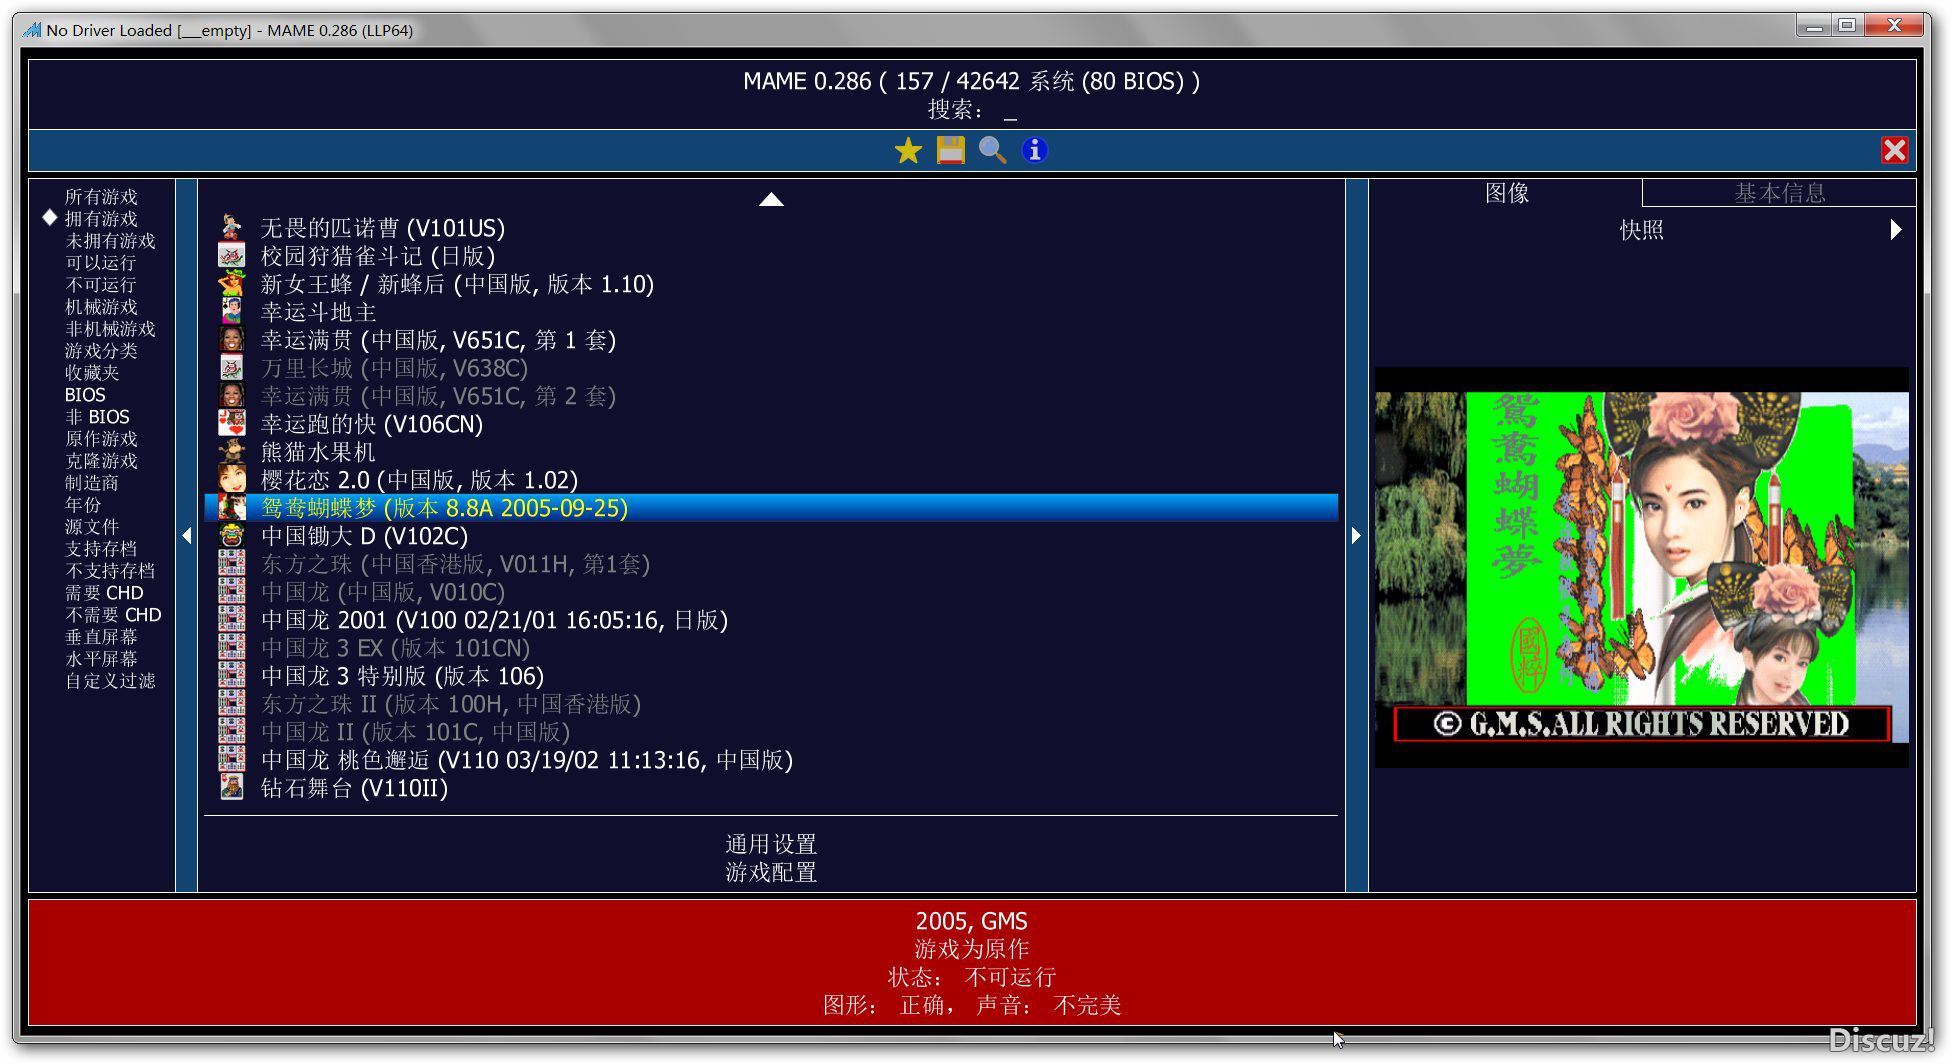Click the magnifying glass search icon
The height and width of the screenshot is (1064, 1952).
click(992, 151)
